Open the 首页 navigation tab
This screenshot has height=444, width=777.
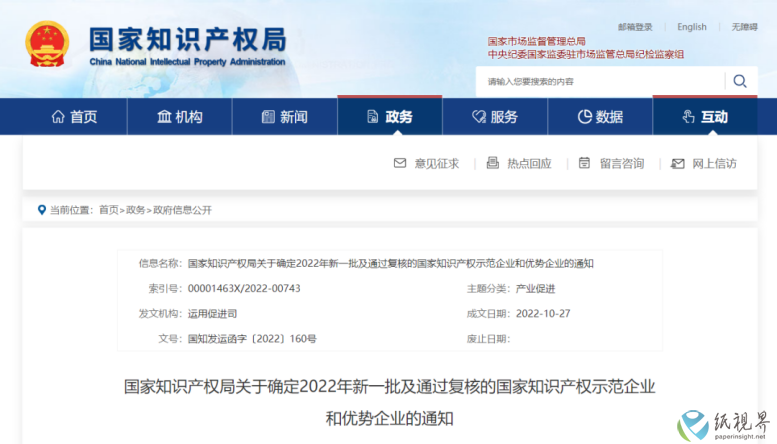pos(74,116)
